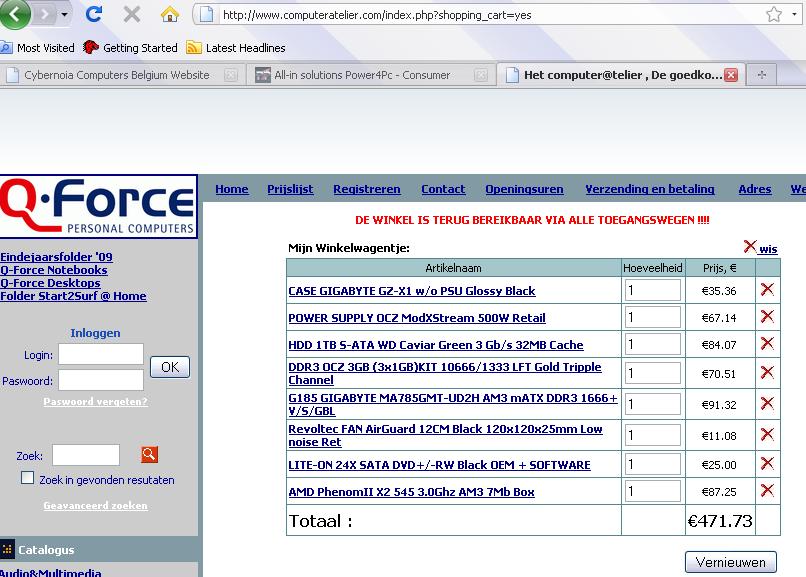Click the Login input field

click(x=101, y=354)
